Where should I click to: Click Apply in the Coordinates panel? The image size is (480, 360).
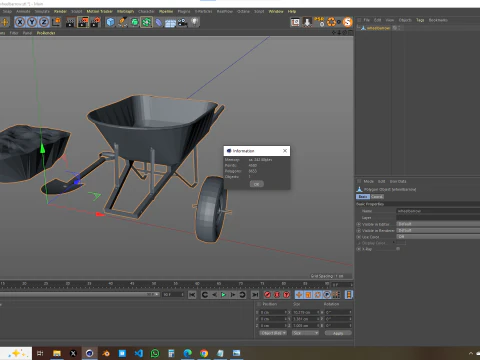coord(338,333)
